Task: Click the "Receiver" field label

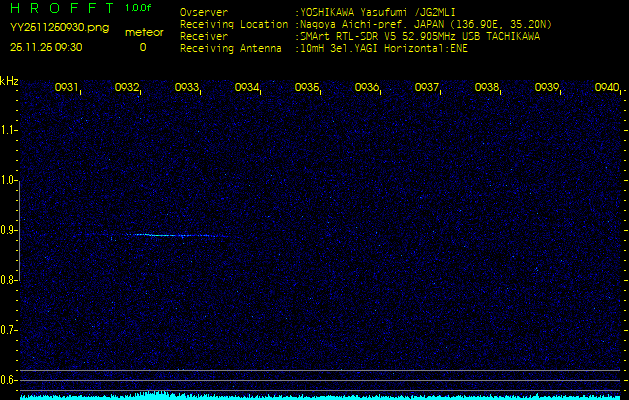Action: (204, 37)
